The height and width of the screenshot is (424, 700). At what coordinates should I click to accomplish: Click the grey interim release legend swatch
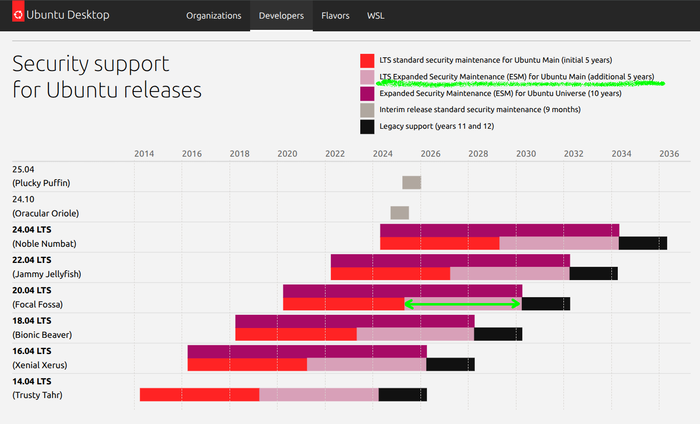367,110
